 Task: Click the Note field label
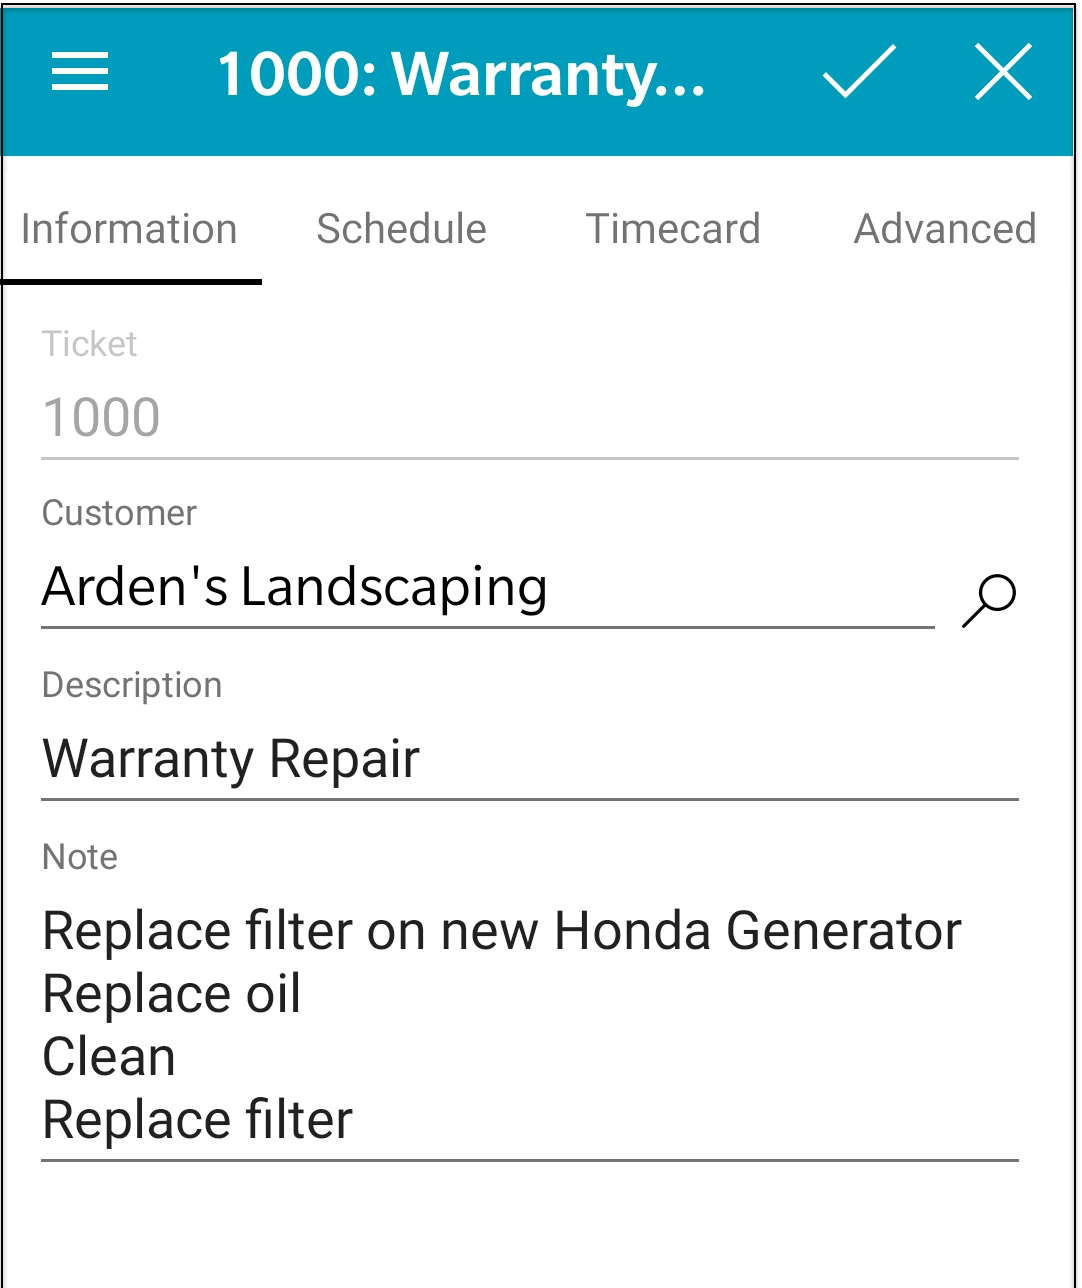coord(80,857)
